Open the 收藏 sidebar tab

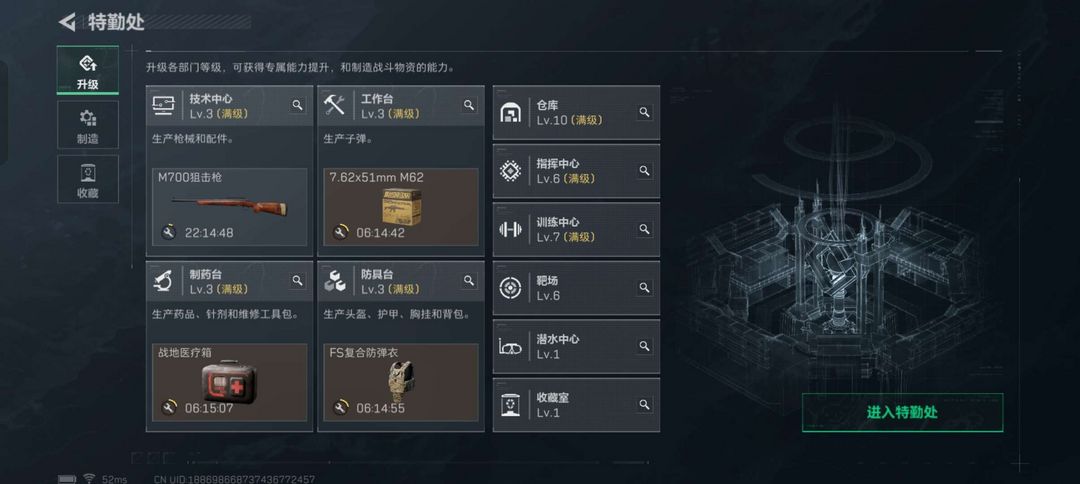87,180
